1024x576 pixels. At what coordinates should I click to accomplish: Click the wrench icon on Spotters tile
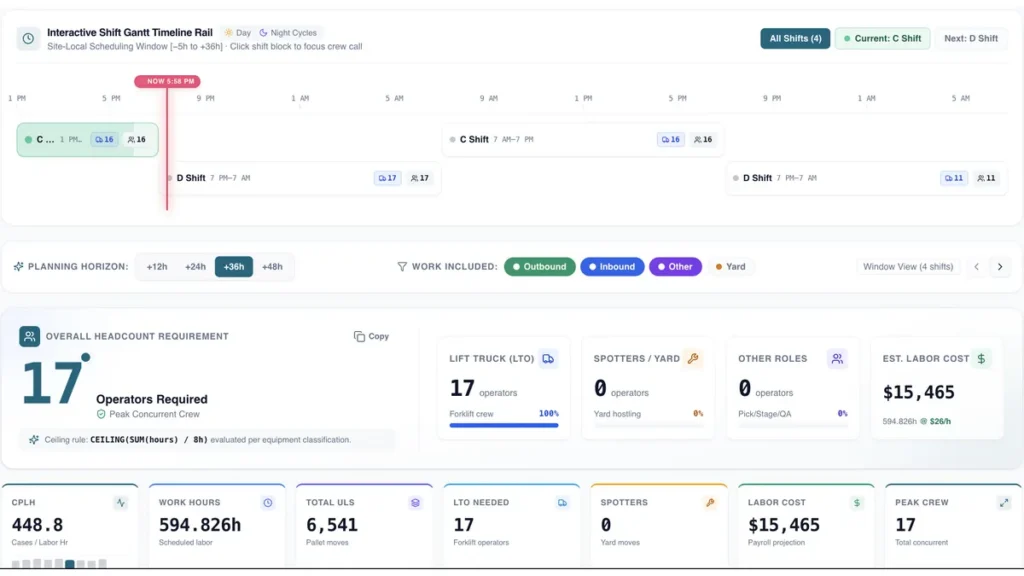tap(710, 503)
